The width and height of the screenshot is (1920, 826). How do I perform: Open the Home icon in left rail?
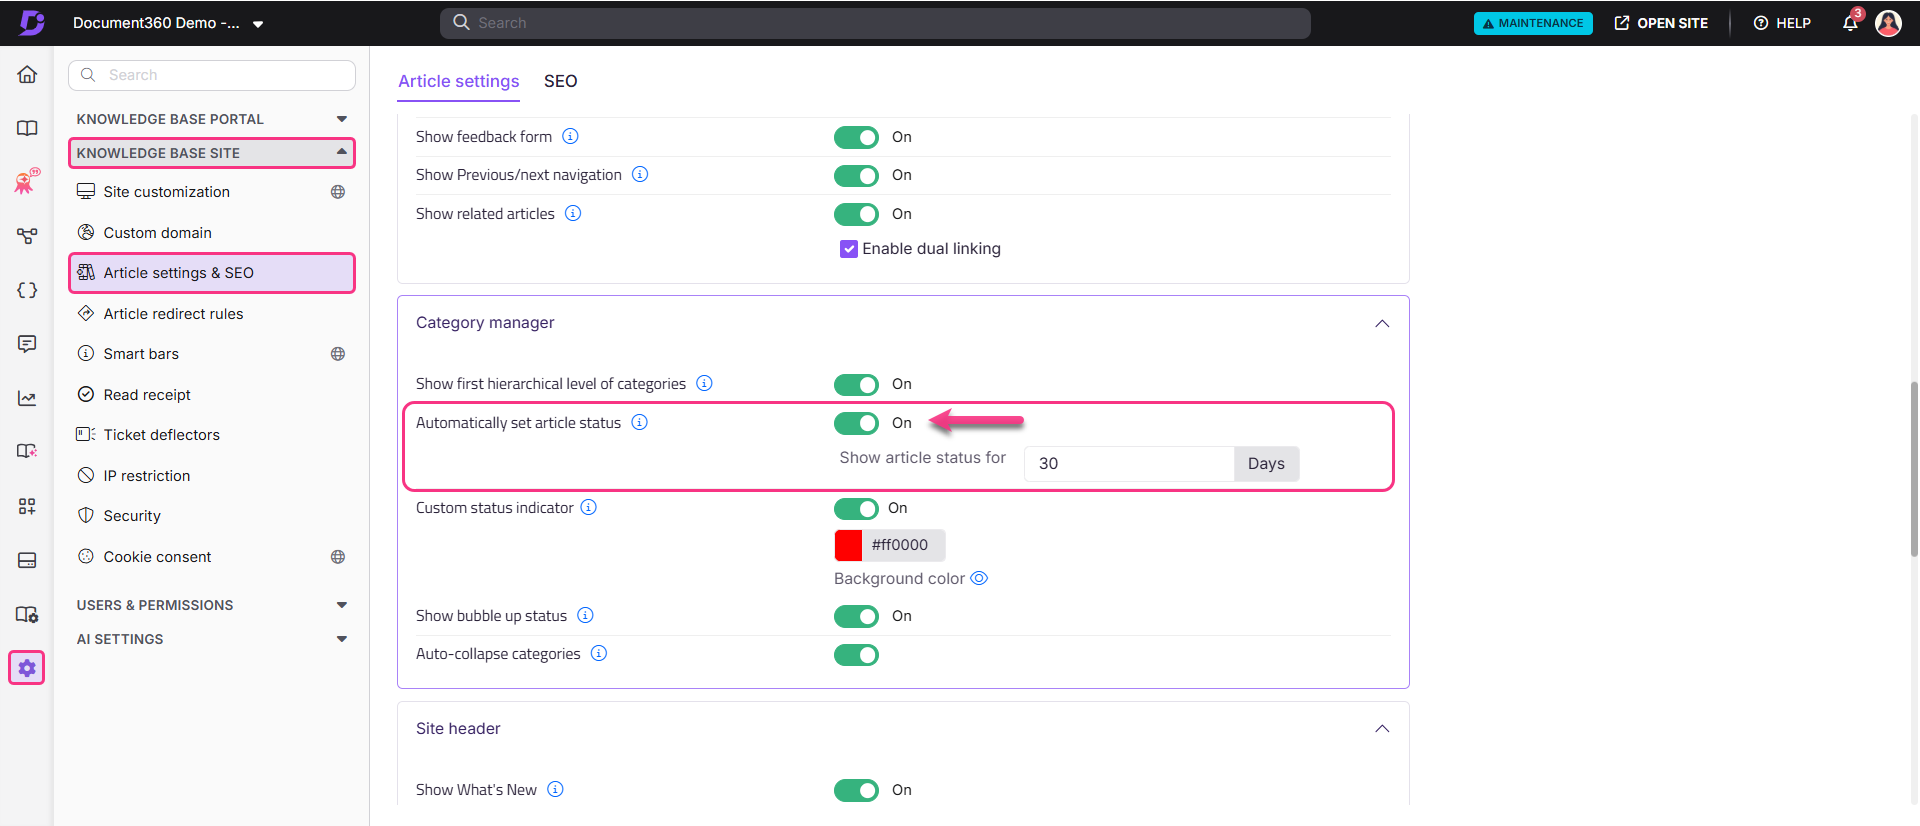(27, 74)
